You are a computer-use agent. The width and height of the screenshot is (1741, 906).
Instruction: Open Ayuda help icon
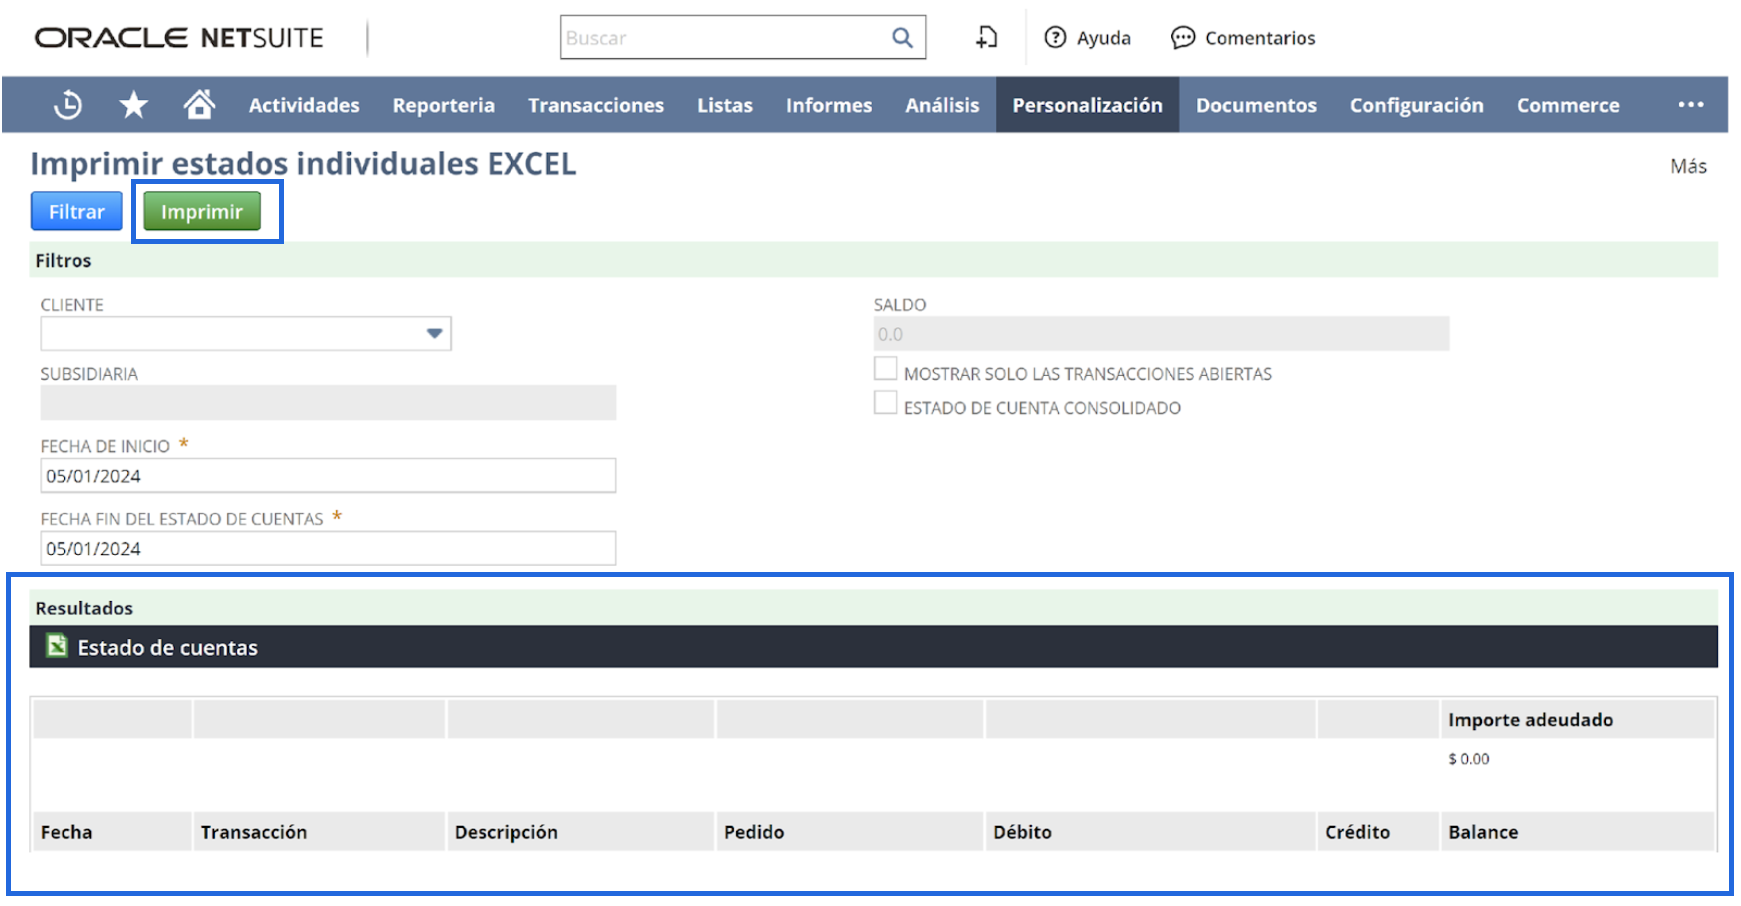[x=1055, y=38]
